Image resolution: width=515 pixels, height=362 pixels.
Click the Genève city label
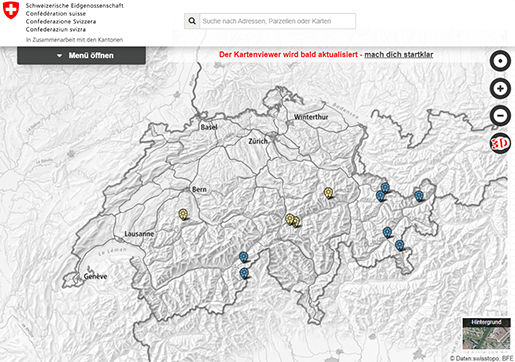point(95,276)
